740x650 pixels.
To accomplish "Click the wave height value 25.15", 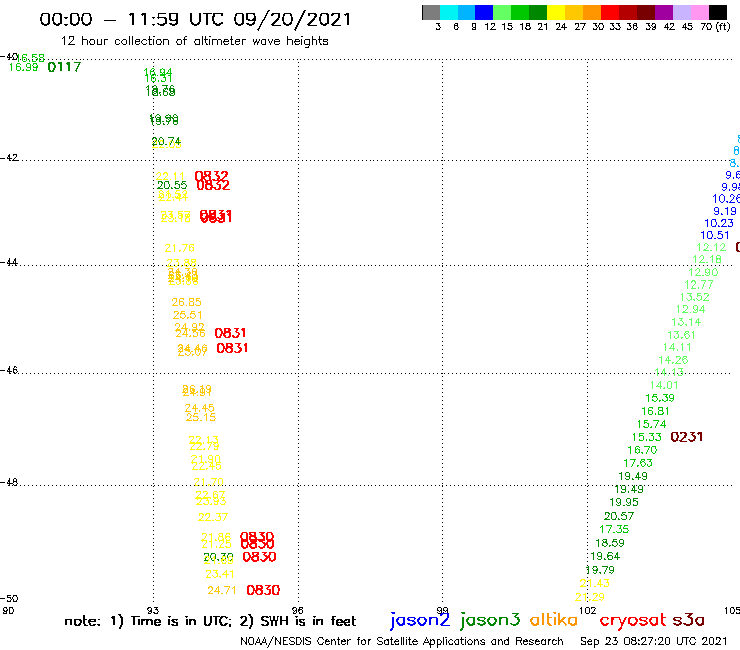I will (201, 417).
